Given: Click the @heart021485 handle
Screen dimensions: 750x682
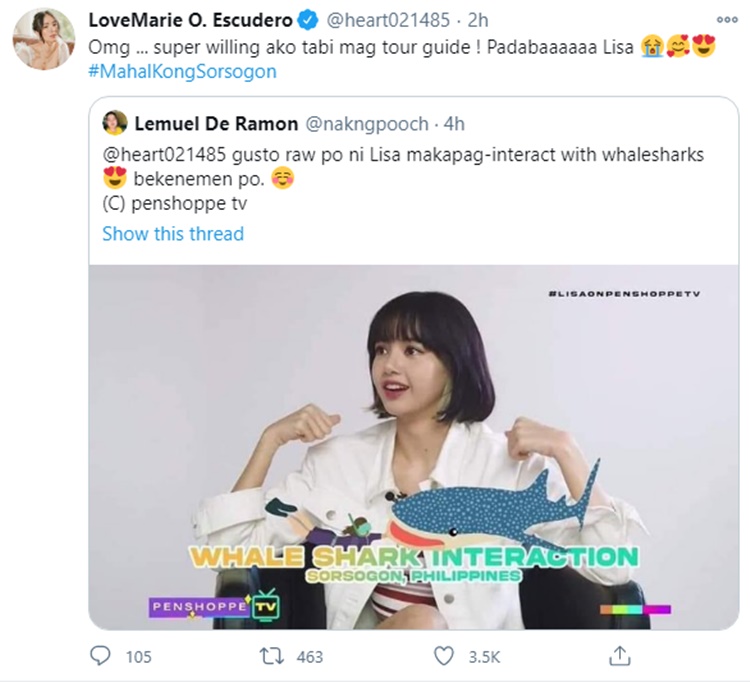Looking at the screenshot, I should [383, 21].
